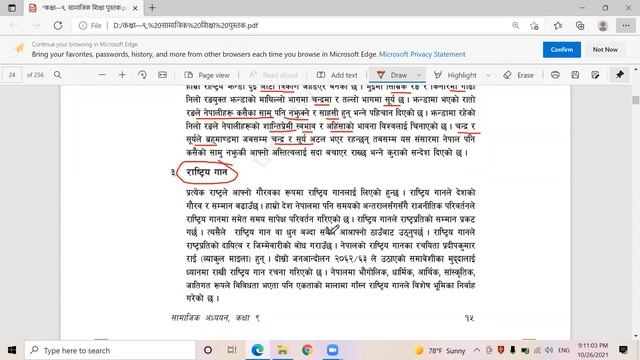Image resolution: width=640 pixels, height=360 pixels.
Task: Open a new browser tab
Action: click(x=152, y=8)
